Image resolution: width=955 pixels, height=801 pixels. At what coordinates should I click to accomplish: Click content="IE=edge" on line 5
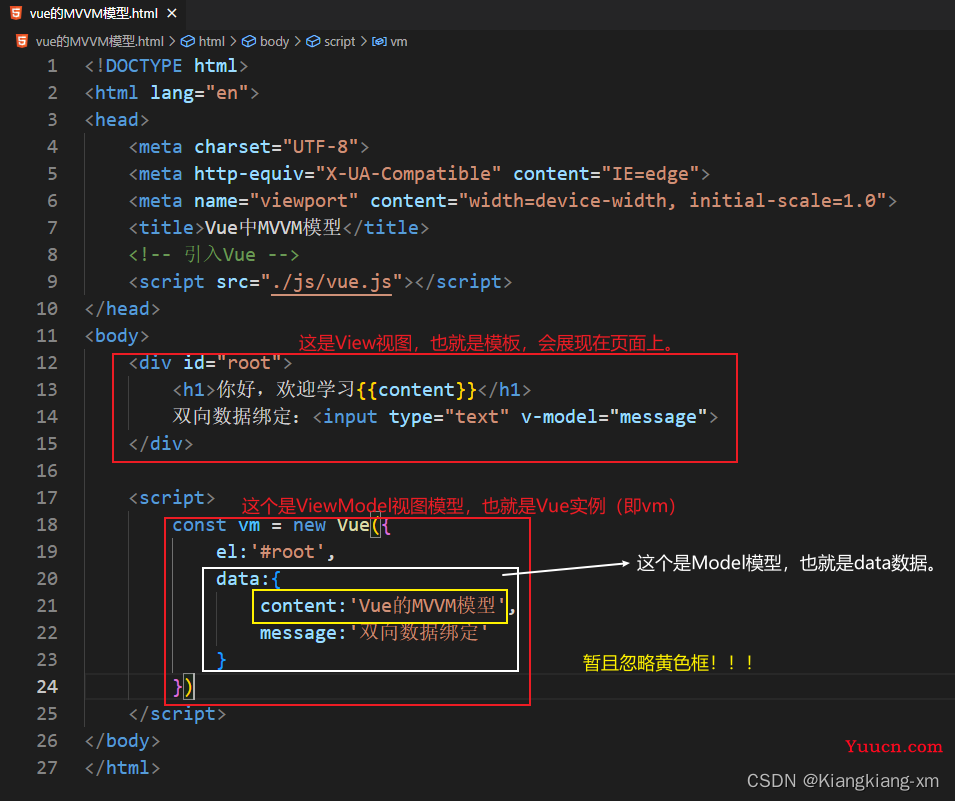pyautogui.click(x=607, y=174)
